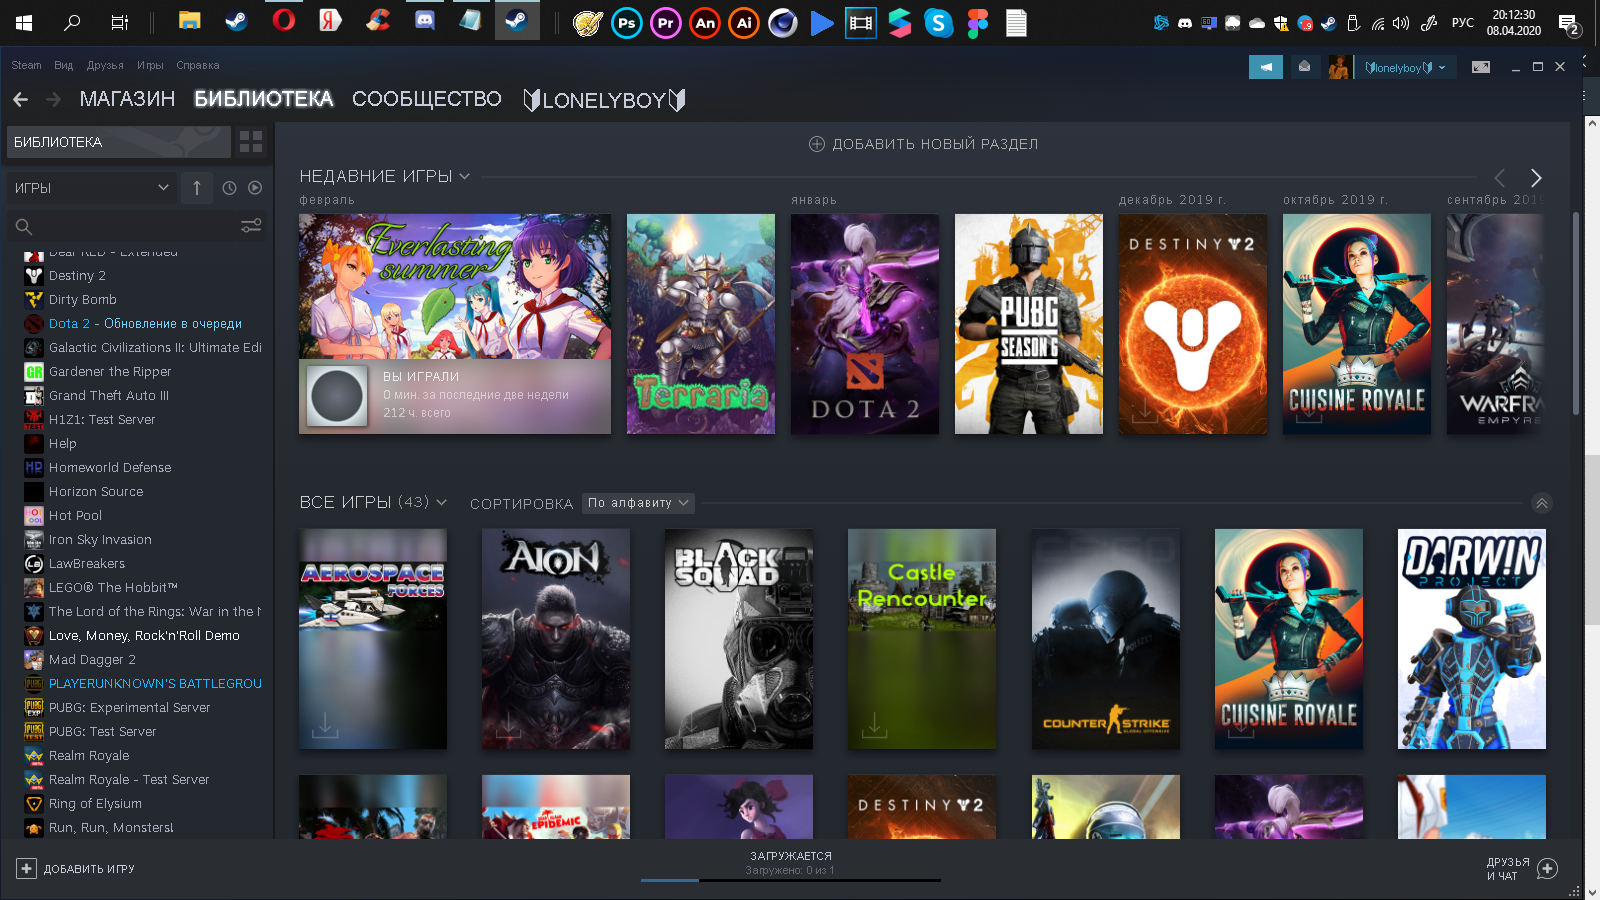Open the envelope inbox icon
Viewport: 1600px width, 900px height.
pos(1304,67)
